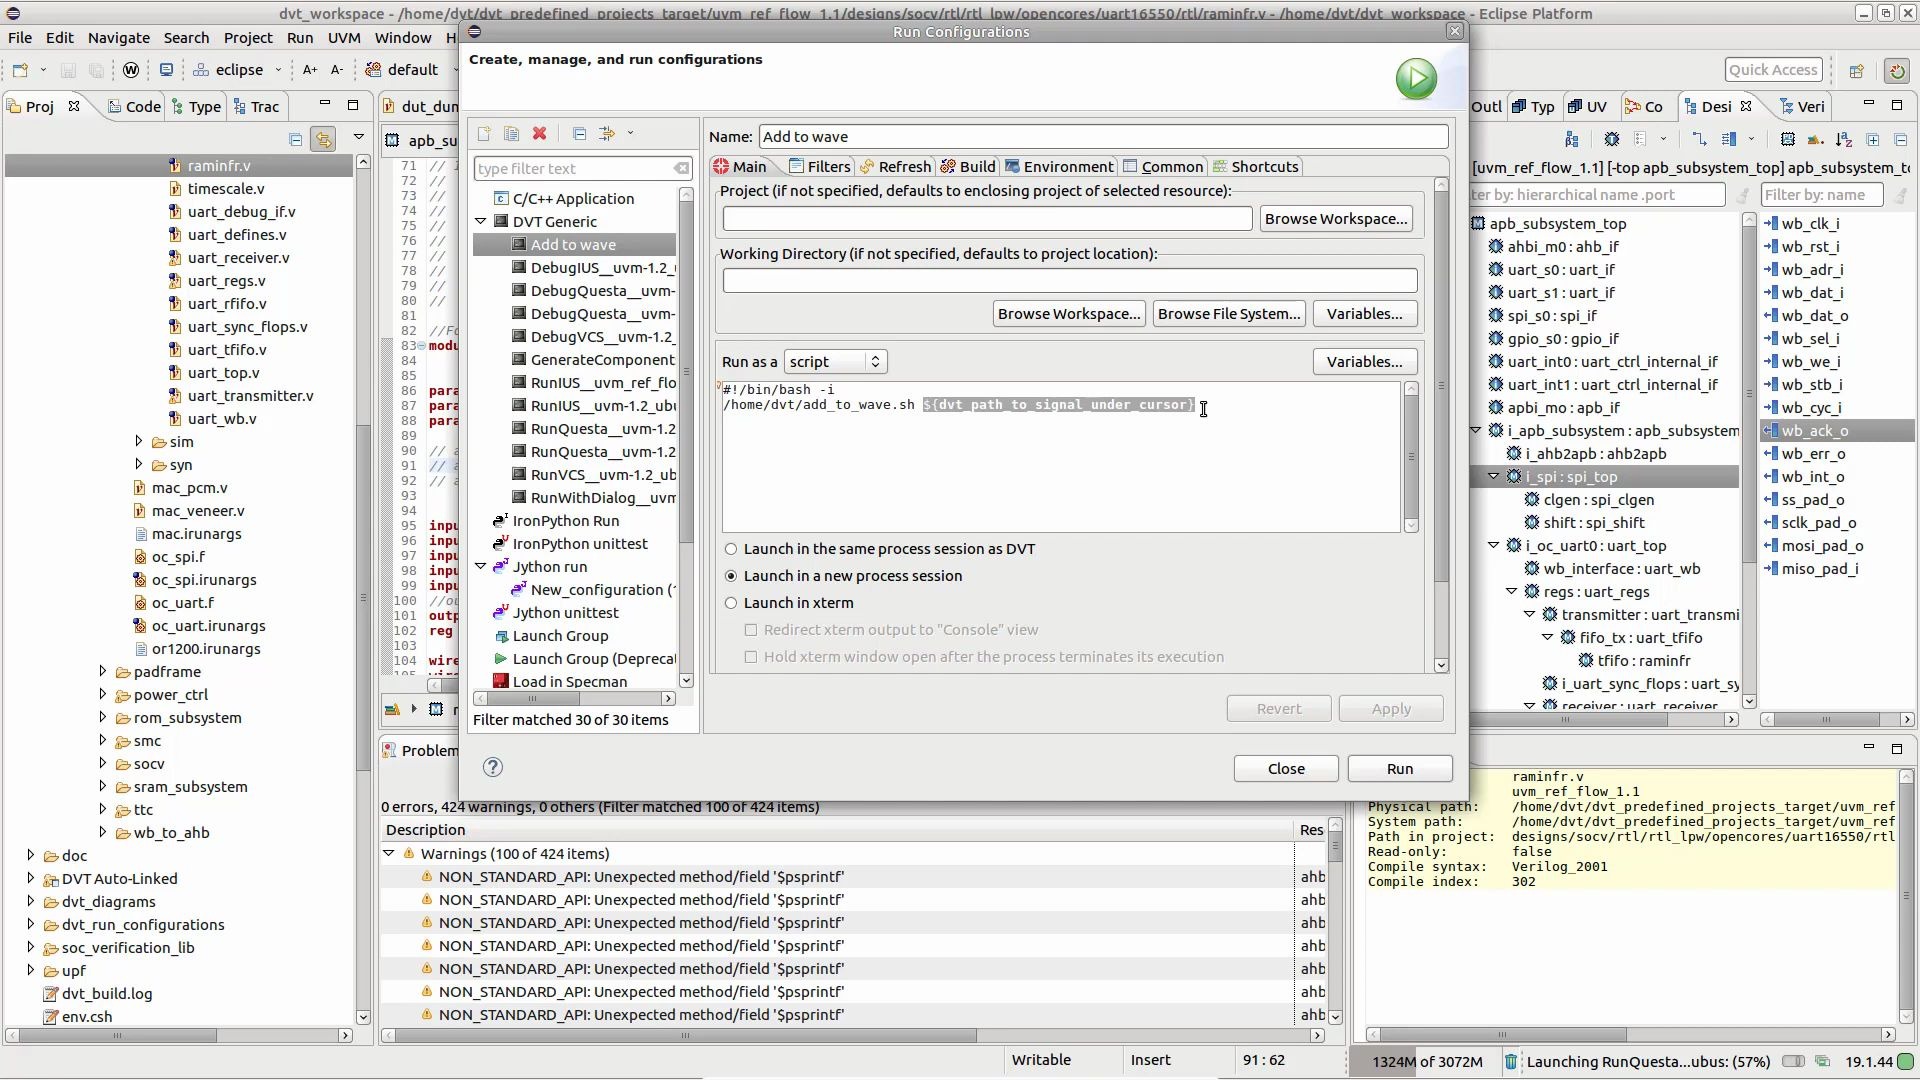
Task: Collapse all configurations in dialog tree
Action: [579, 133]
